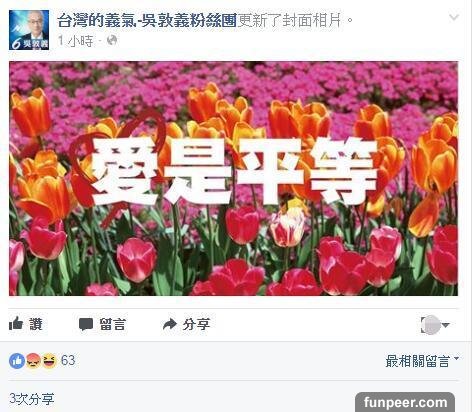475x412 pixels.
Task: Open the 台灣的義氣-吳敦義粉絲團 page link
Action: tap(147, 20)
